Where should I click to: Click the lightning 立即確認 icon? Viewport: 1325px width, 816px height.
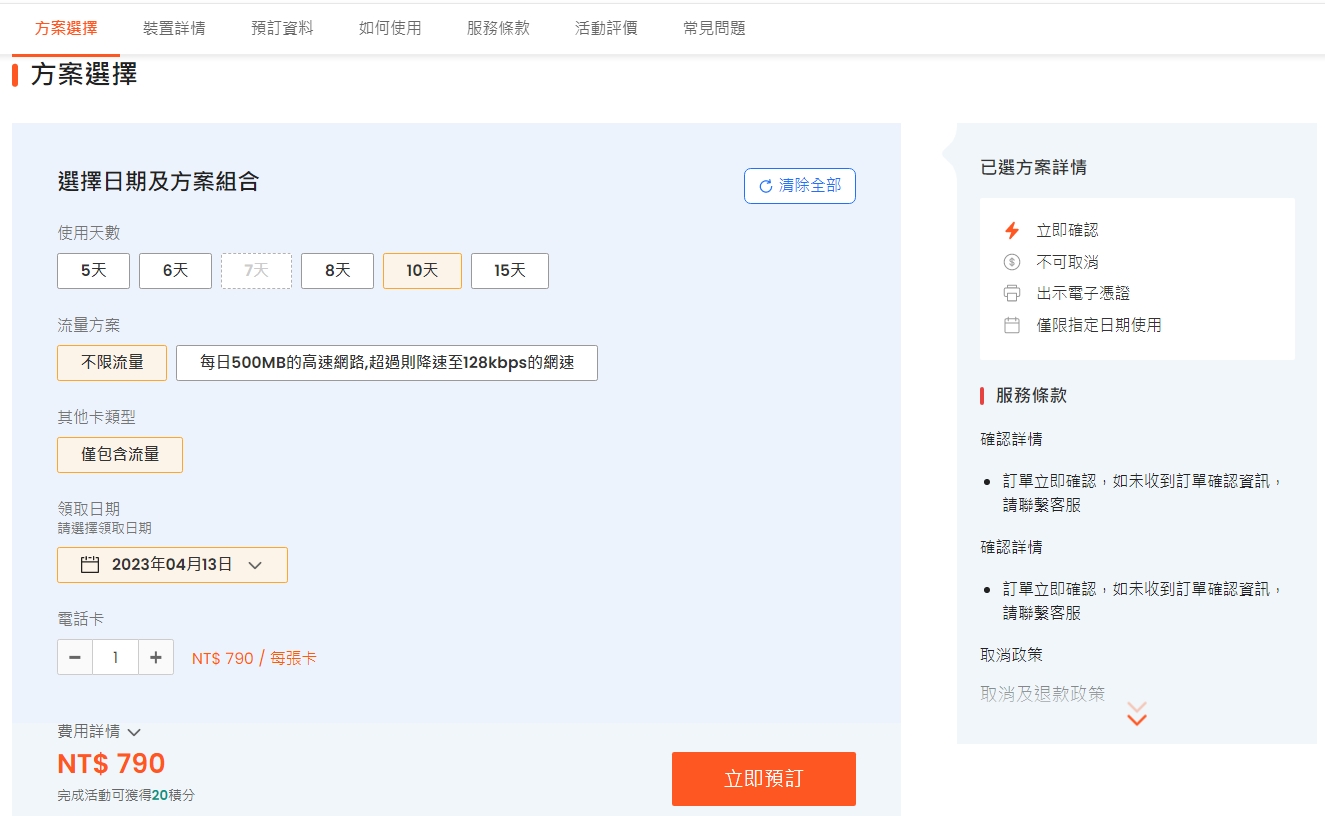pyautogui.click(x=1012, y=230)
